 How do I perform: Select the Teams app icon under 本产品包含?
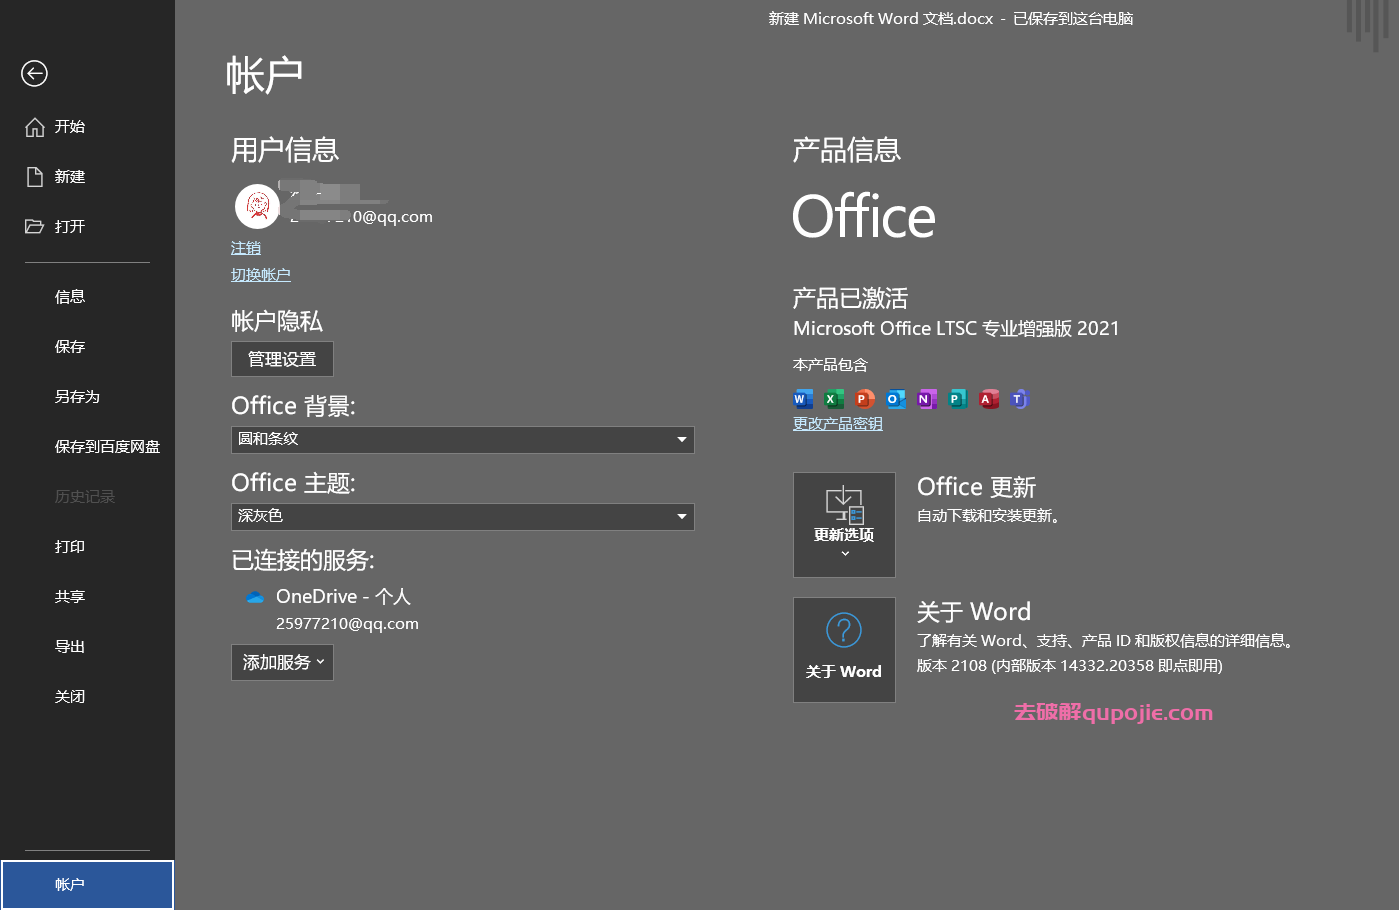1019,399
